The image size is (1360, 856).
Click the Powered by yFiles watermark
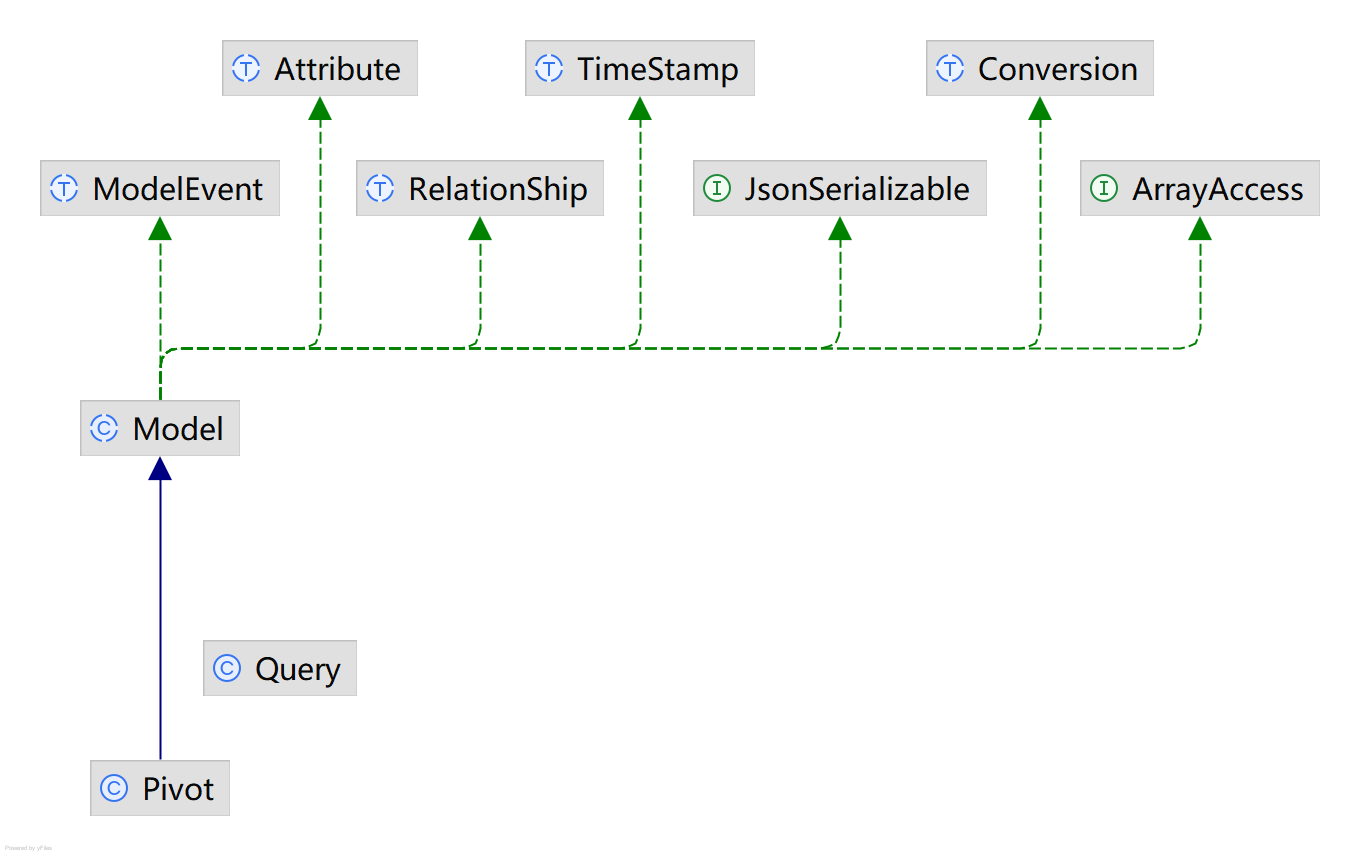pos(28,848)
